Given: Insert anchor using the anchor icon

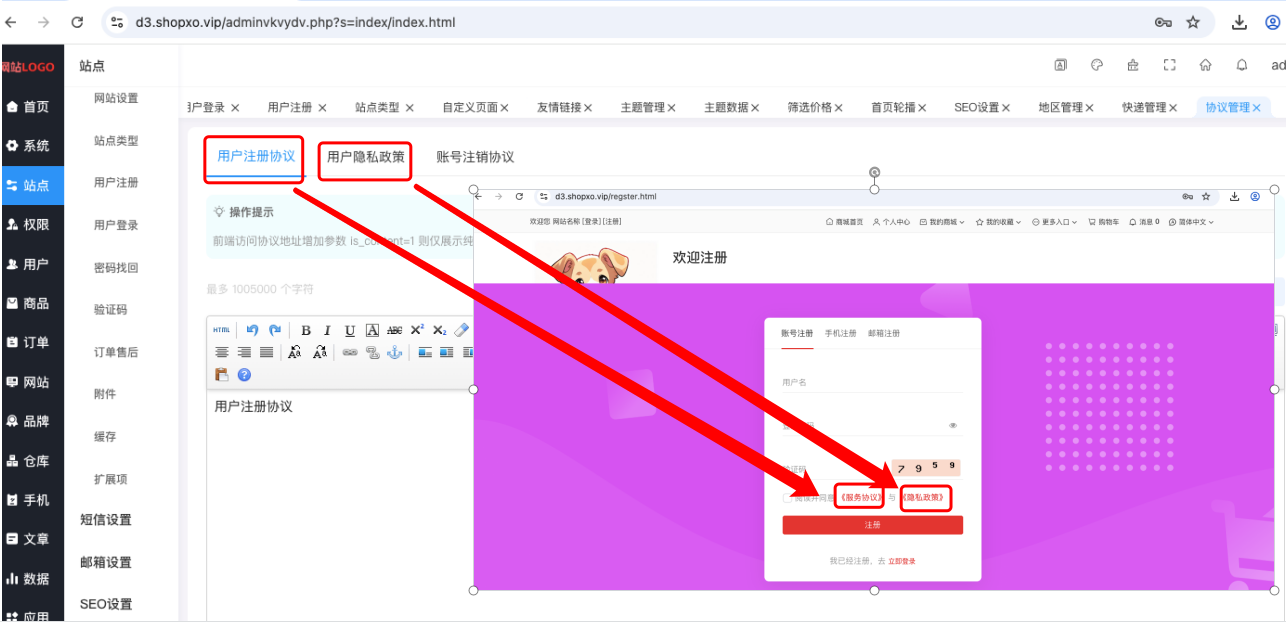Looking at the screenshot, I should click(x=394, y=352).
